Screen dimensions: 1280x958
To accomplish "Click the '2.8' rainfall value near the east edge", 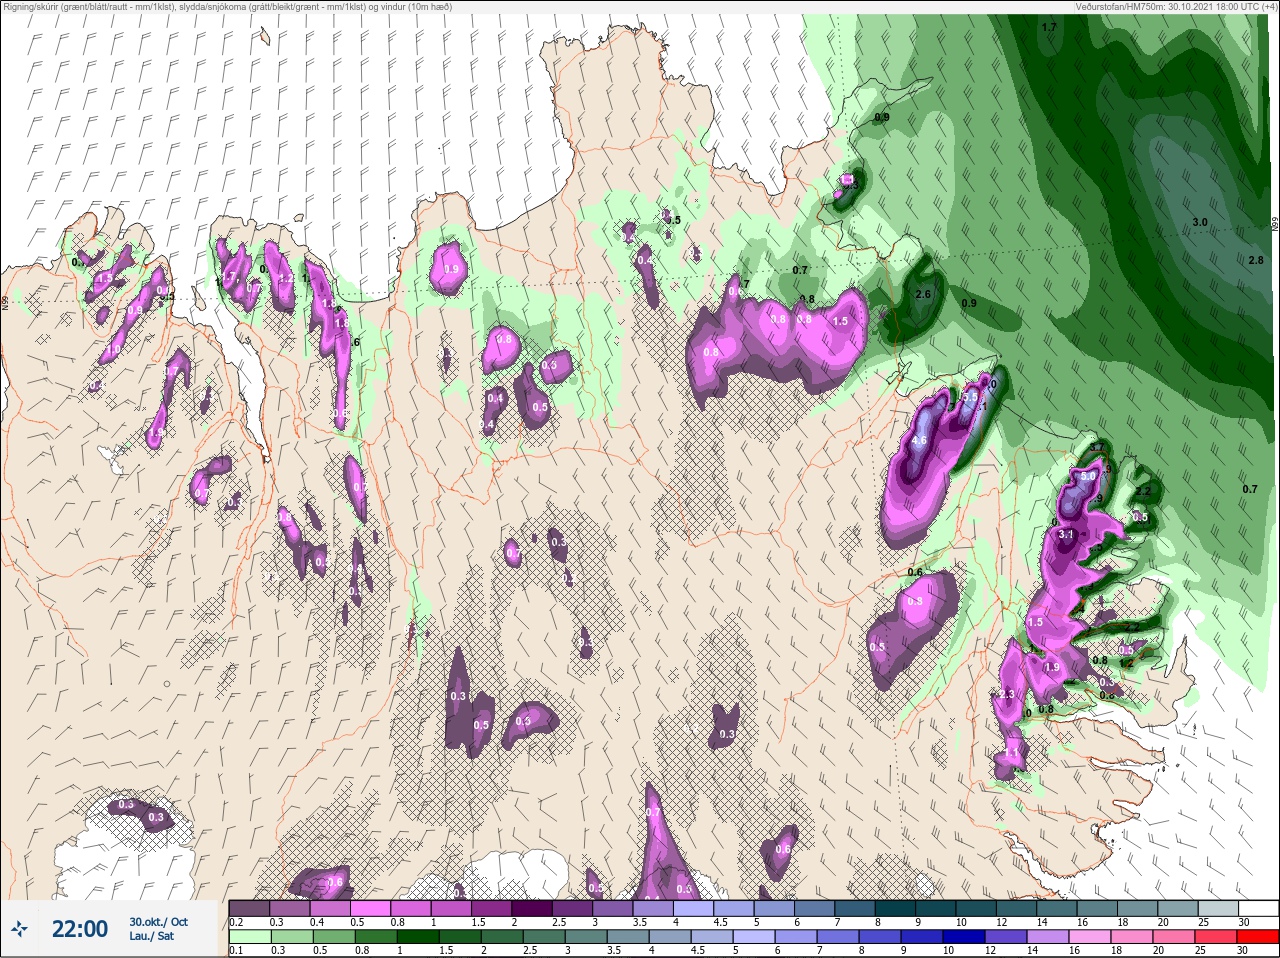I will click(1256, 260).
